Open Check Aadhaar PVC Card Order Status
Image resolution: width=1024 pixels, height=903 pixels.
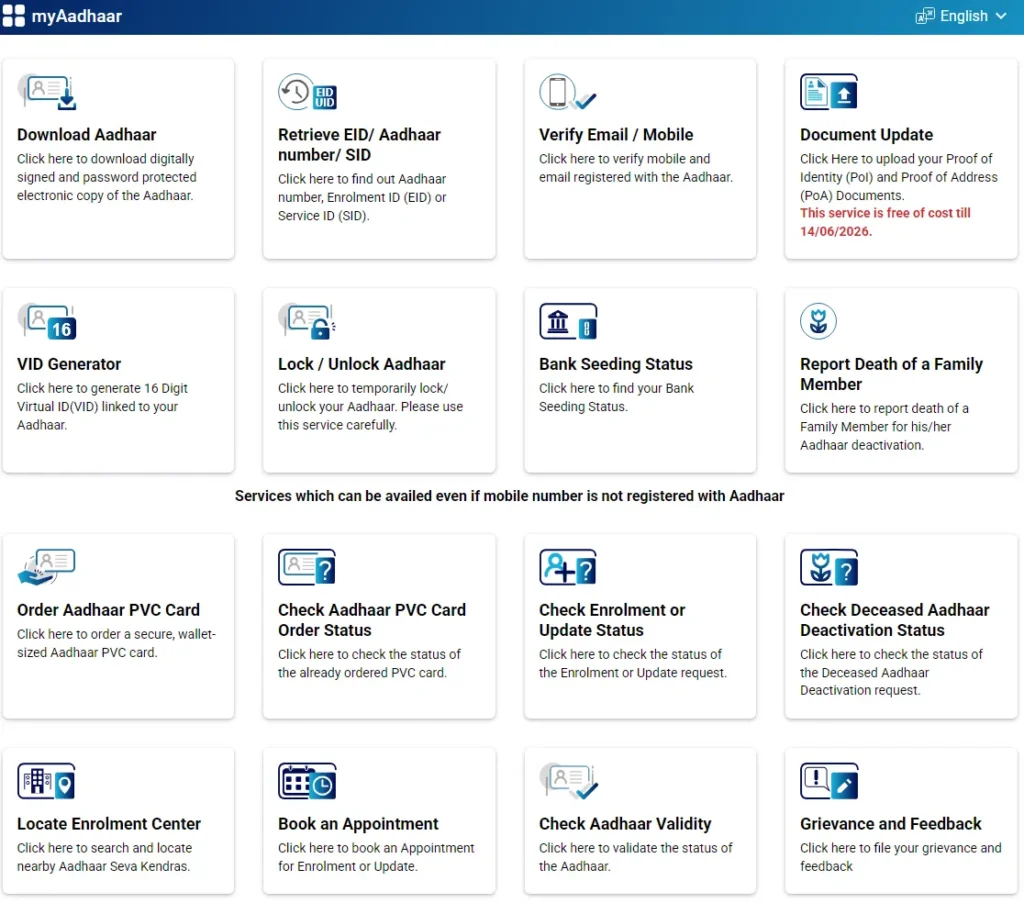(x=372, y=620)
